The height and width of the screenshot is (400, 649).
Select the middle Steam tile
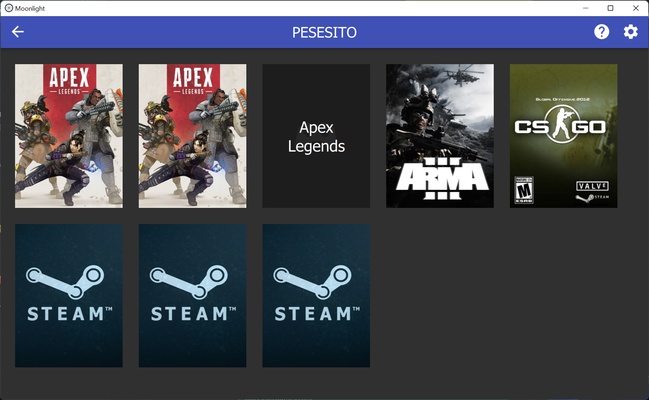[x=192, y=295]
